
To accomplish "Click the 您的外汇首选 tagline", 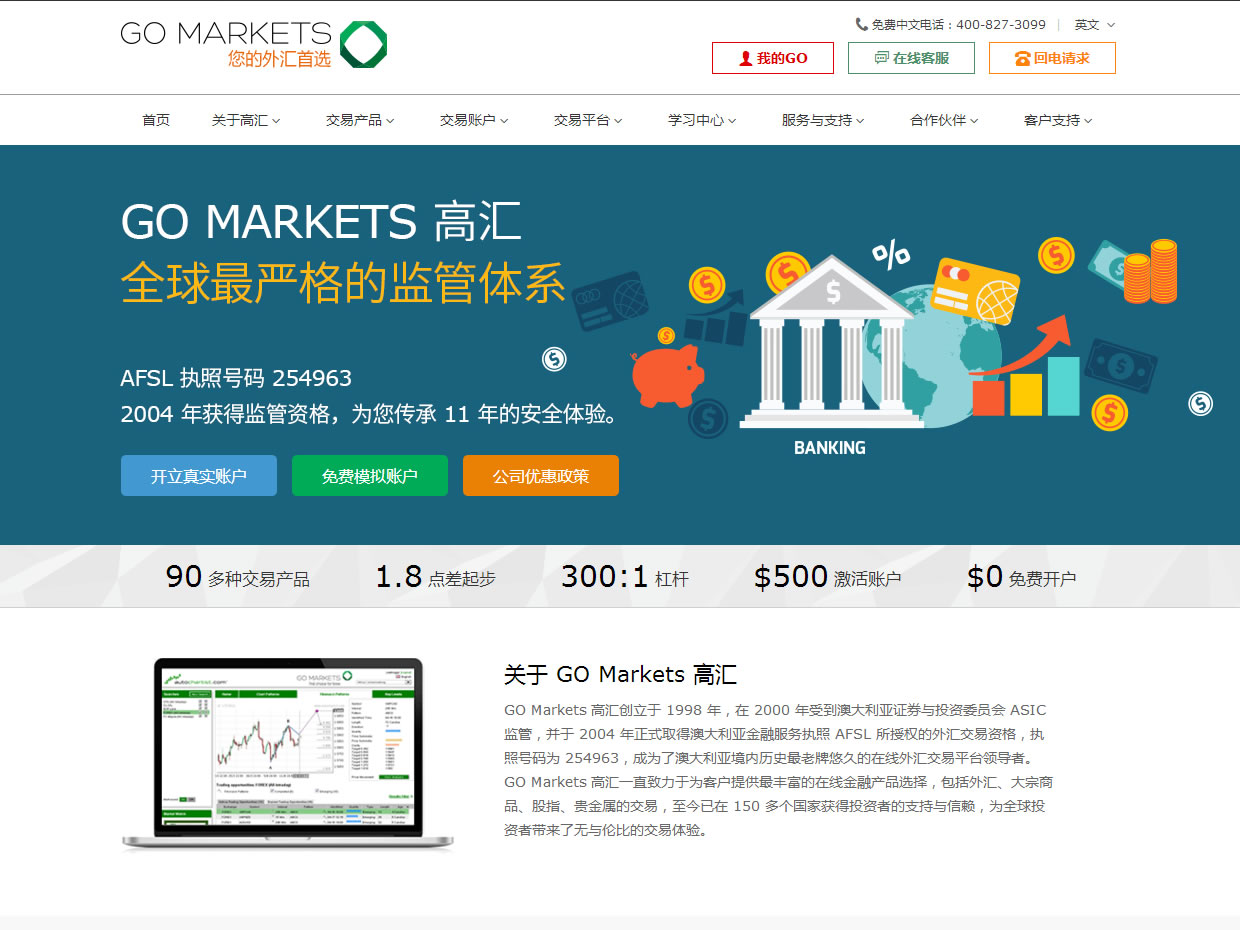I will pyautogui.click(x=279, y=59).
